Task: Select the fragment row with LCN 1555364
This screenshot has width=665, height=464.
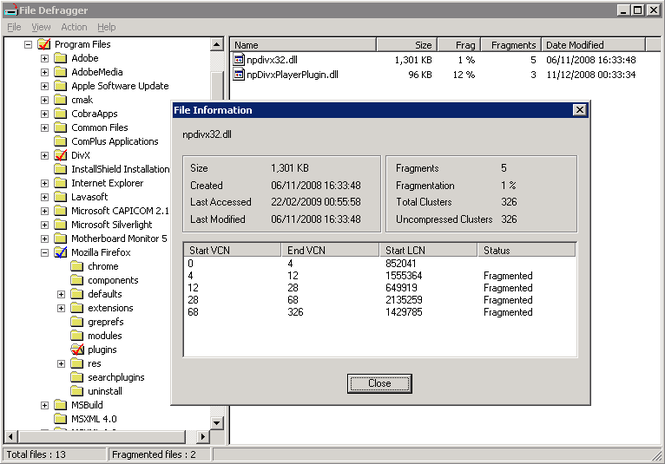Action: (x=380, y=276)
